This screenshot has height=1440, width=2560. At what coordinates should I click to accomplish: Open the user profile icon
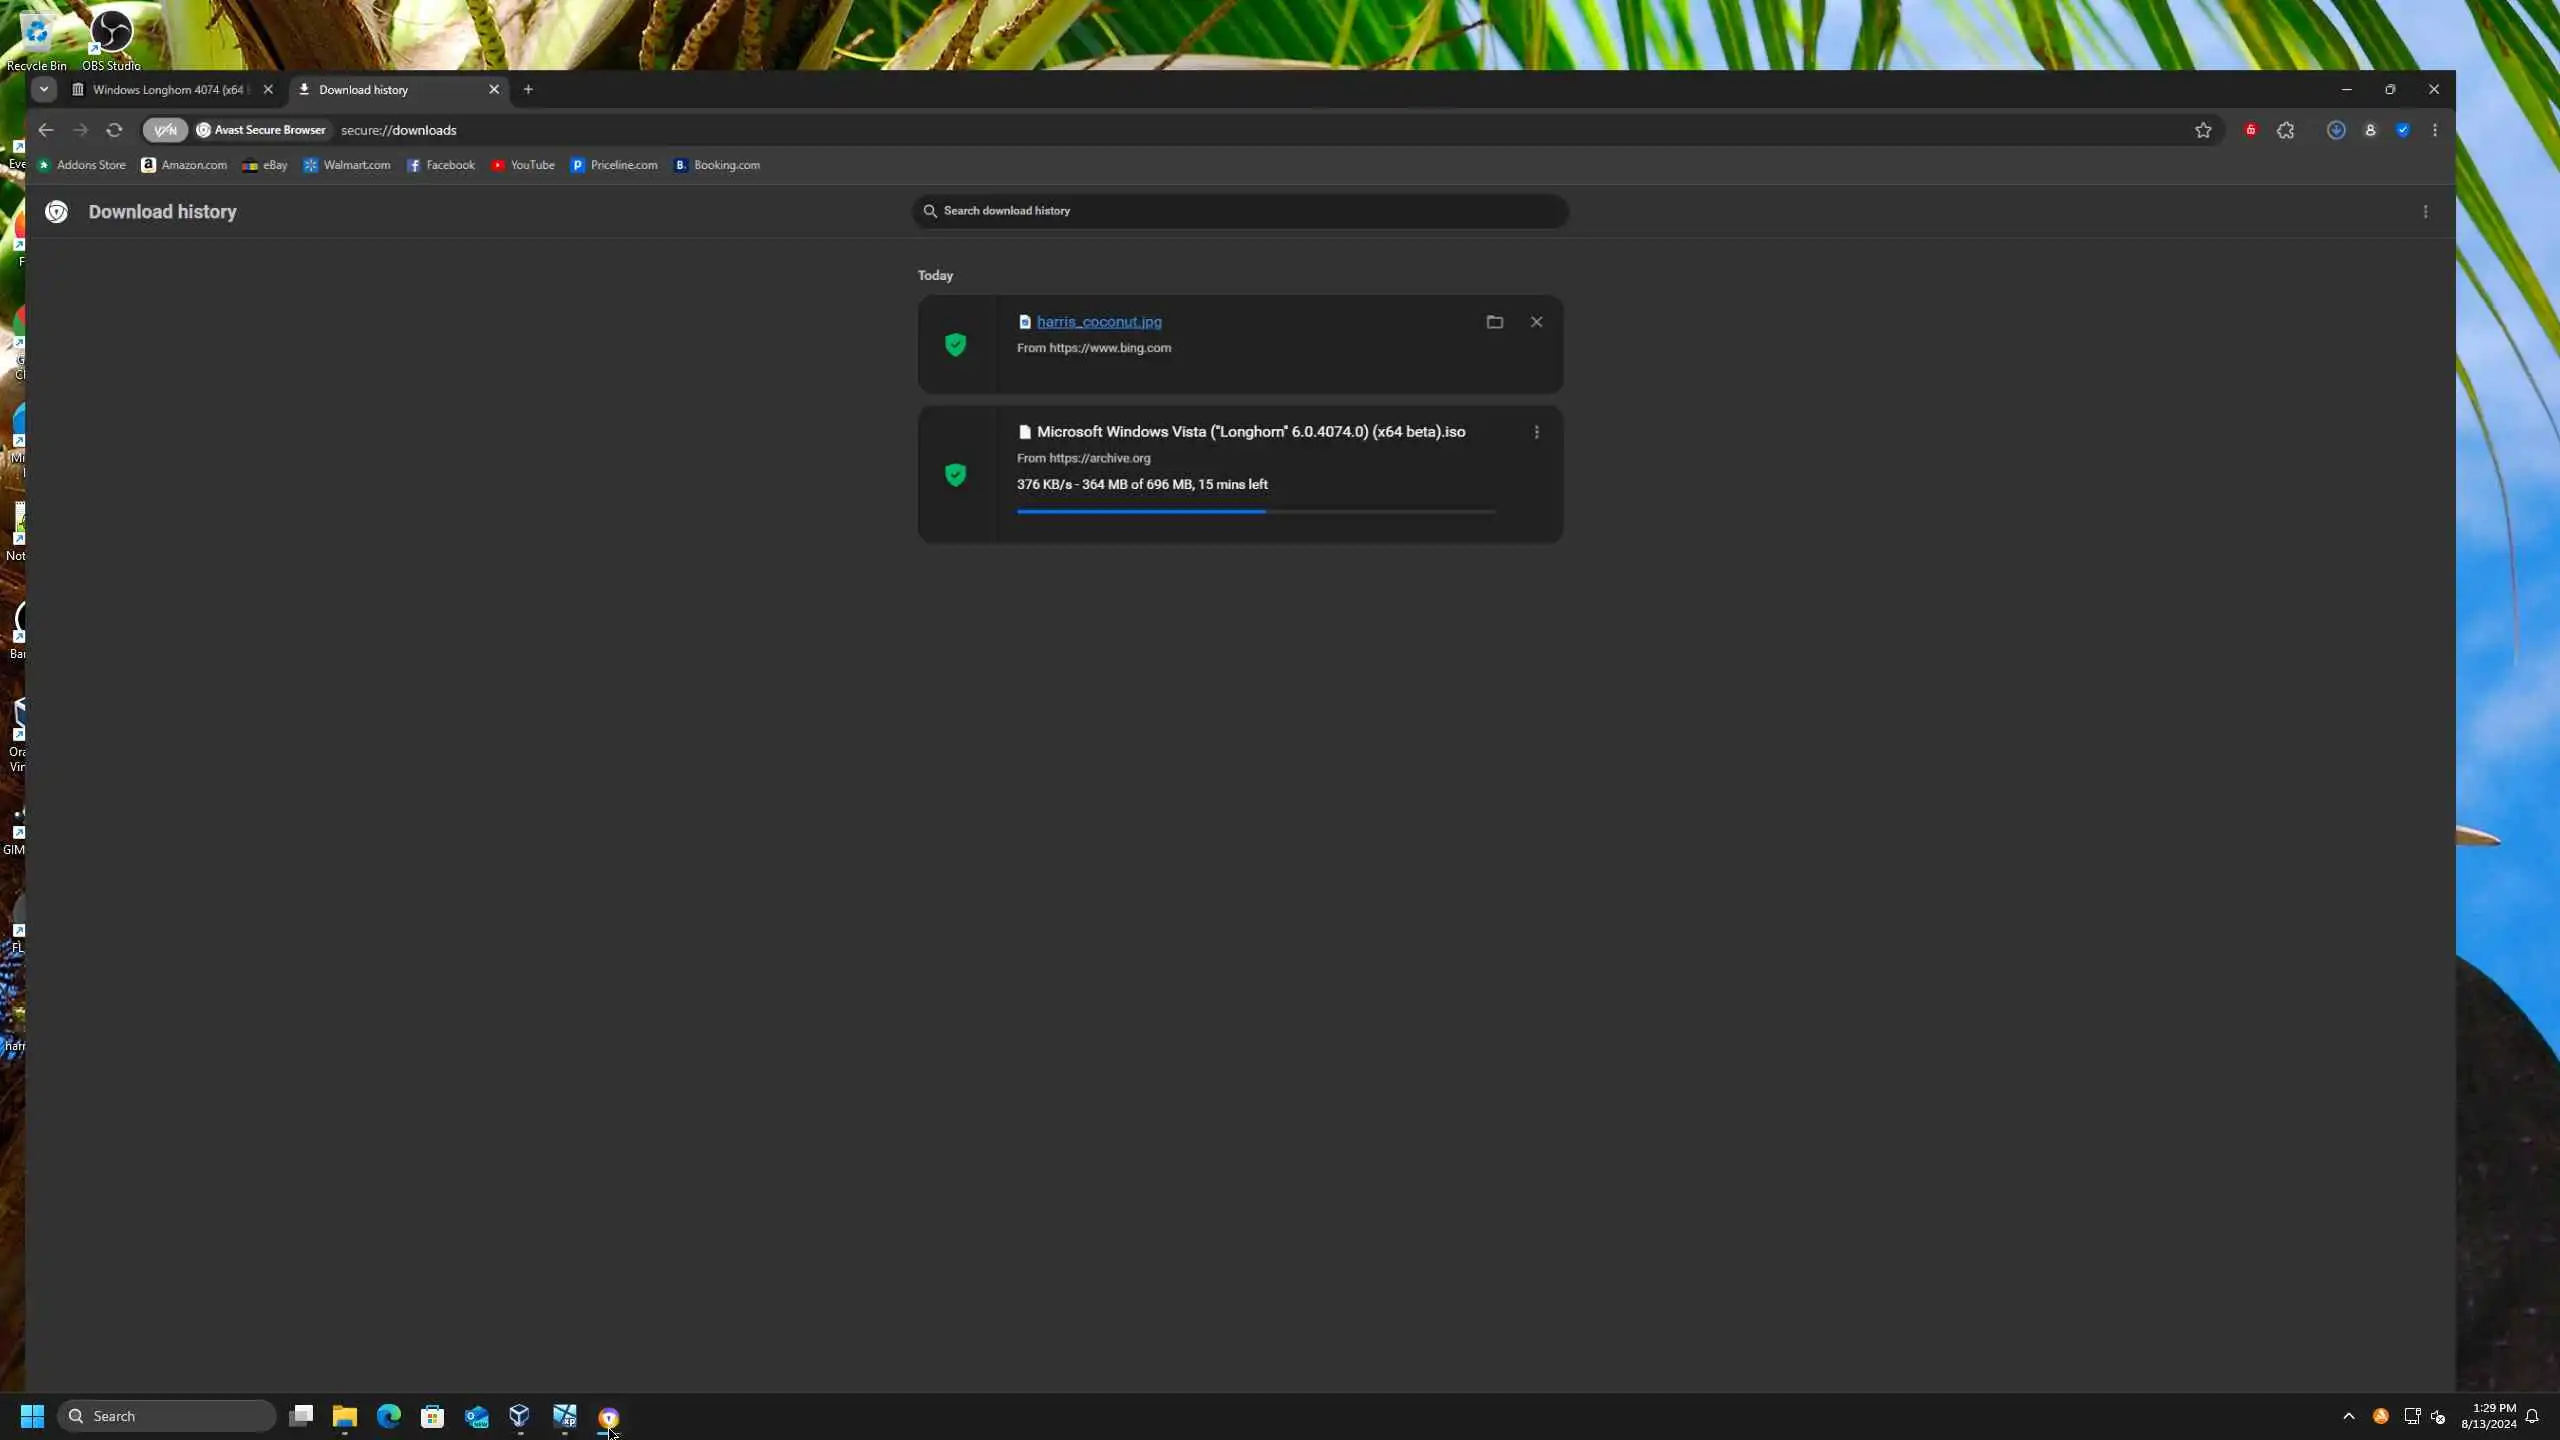coord(2370,130)
